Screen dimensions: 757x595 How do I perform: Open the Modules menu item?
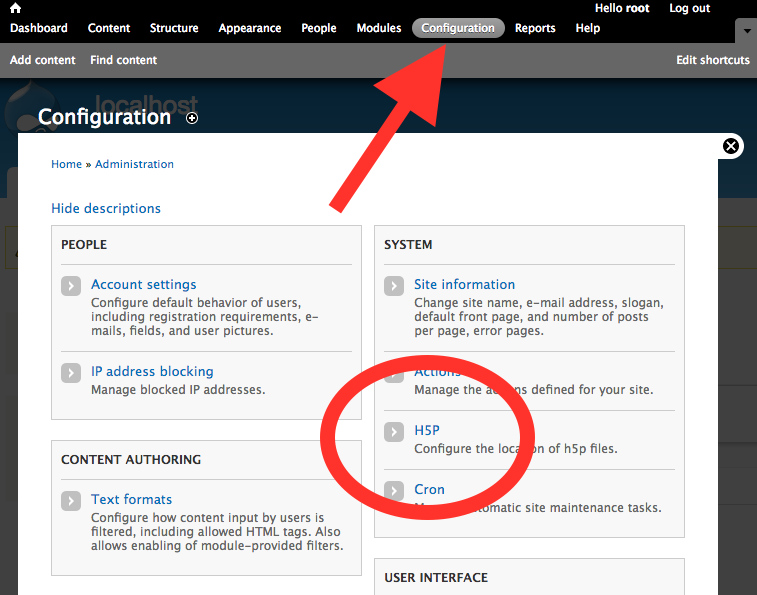coord(379,28)
